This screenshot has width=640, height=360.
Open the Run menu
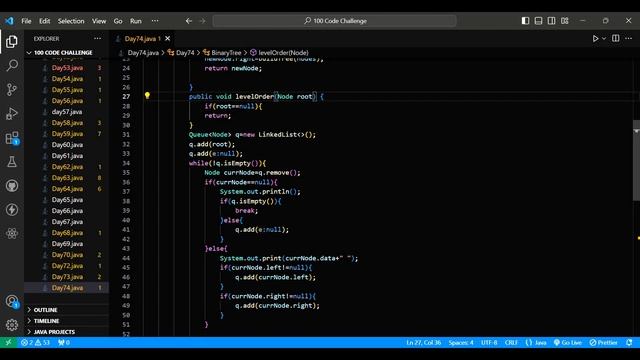coord(136,21)
